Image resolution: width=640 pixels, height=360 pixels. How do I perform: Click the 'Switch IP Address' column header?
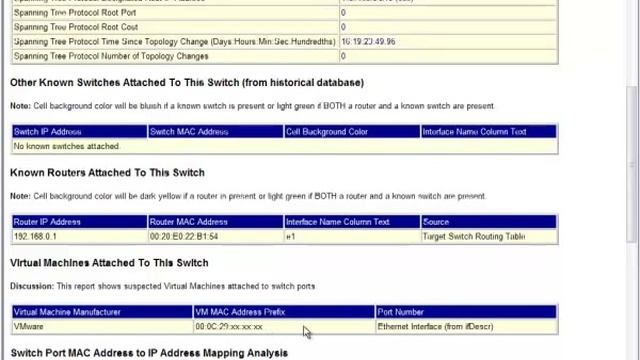tap(80, 132)
